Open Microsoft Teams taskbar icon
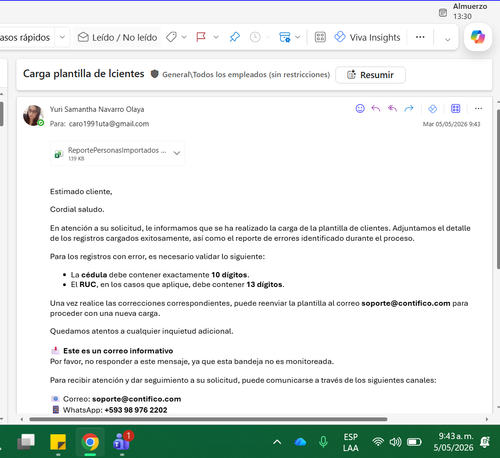 click(122, 442)
